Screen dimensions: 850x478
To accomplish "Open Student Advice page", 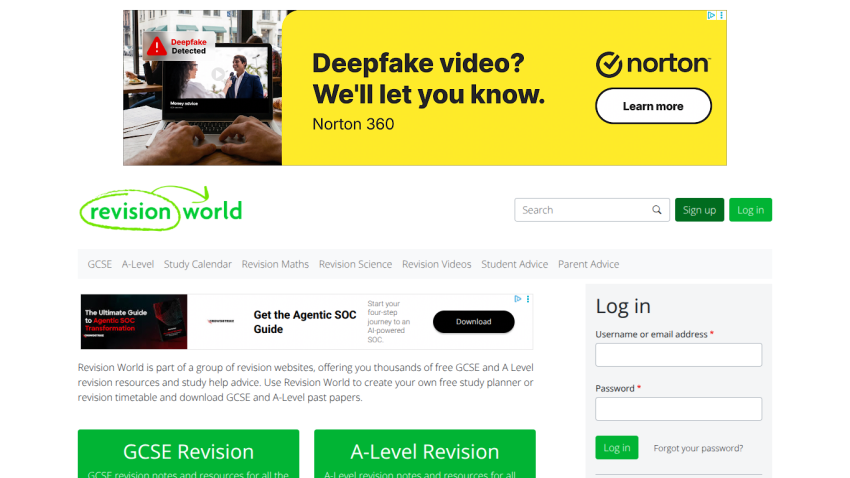I will 514,264.
